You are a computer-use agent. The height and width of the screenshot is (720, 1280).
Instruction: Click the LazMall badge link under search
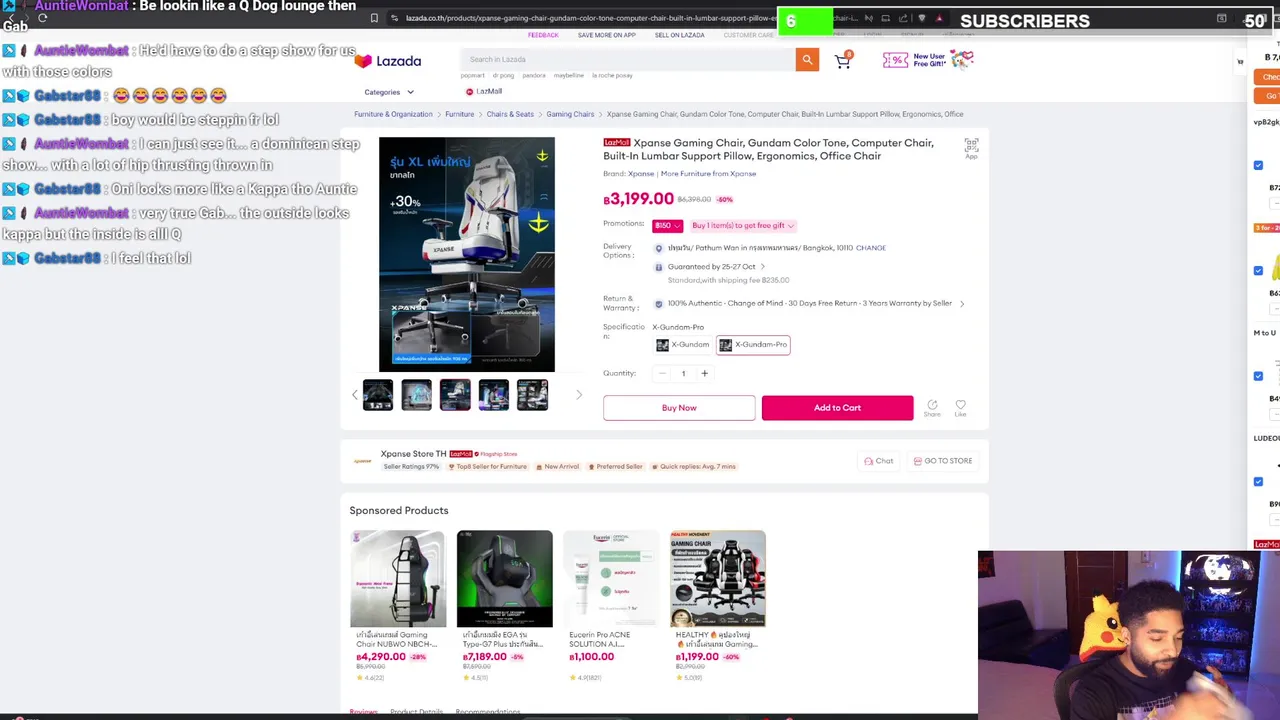tap(484, 92)
